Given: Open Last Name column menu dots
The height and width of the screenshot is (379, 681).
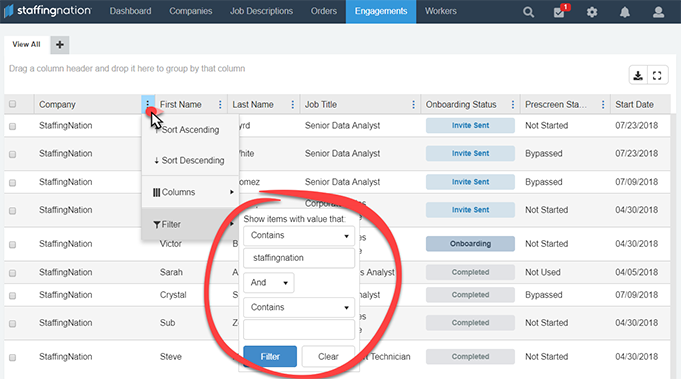Looking at the screenshot, I should coord(293,104).
